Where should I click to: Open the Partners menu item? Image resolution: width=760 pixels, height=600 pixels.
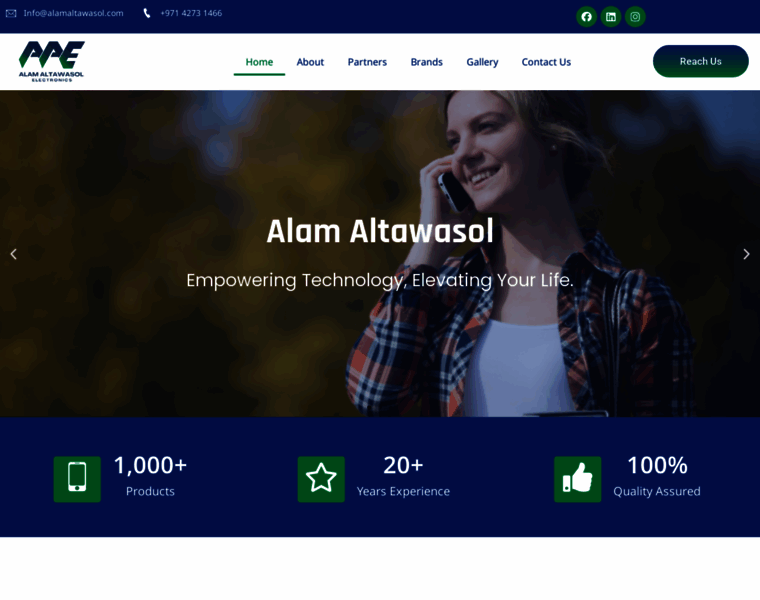click(x=367, y=62)
